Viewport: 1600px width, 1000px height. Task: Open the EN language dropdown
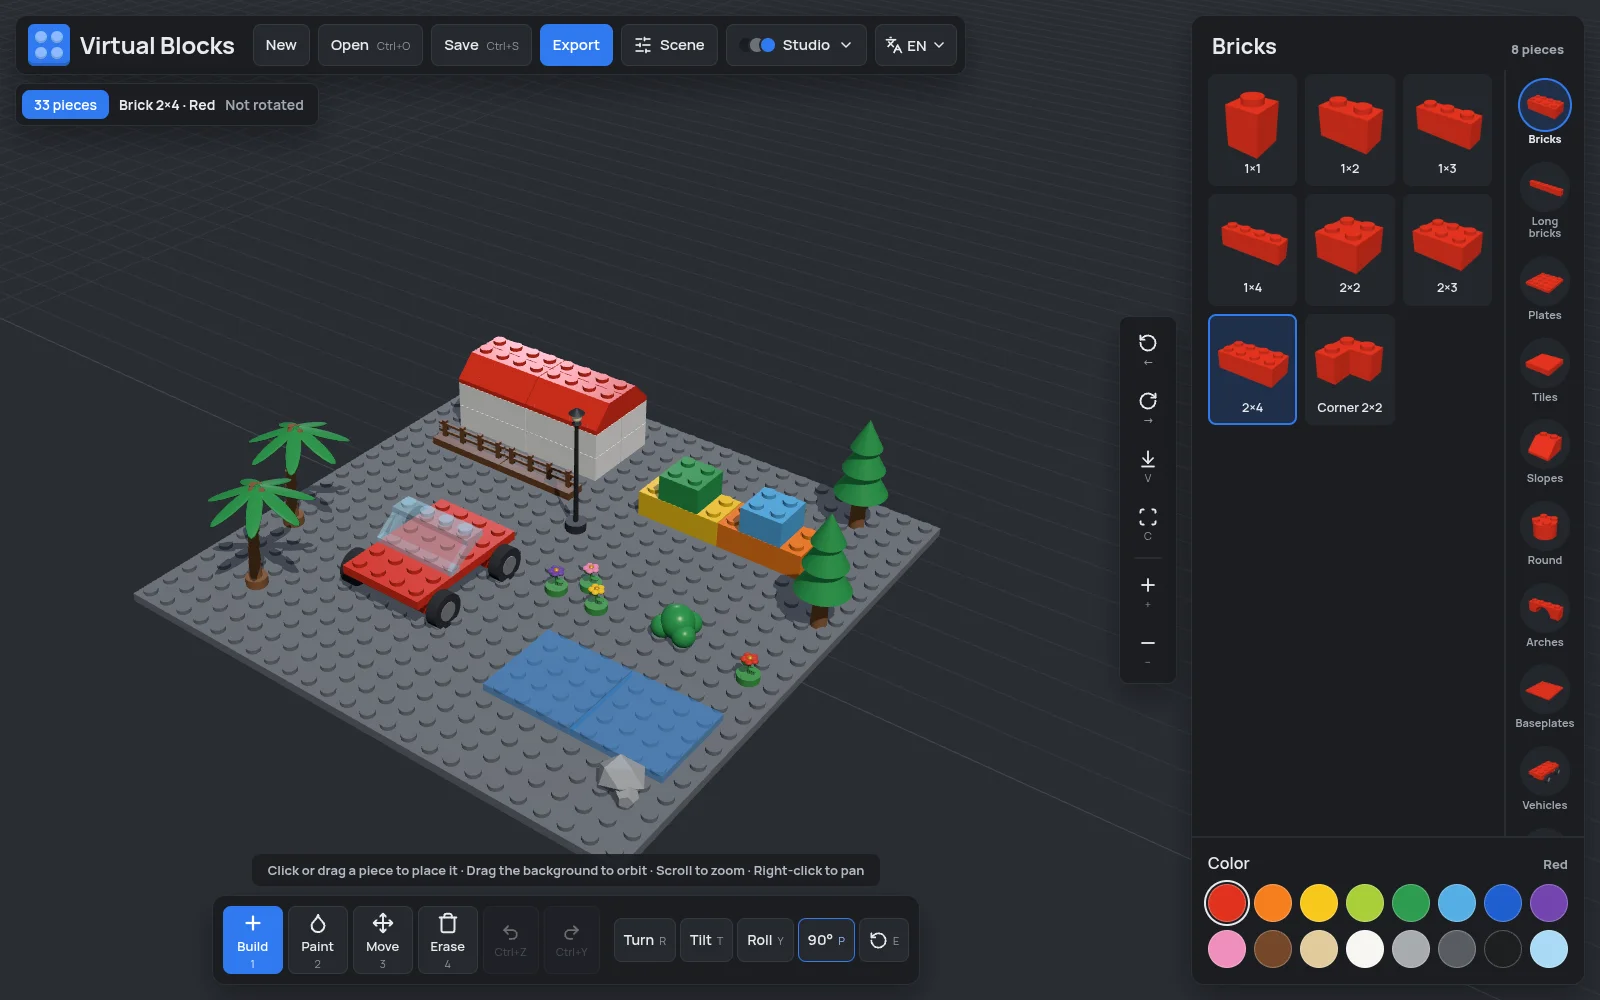coord(915,45)
